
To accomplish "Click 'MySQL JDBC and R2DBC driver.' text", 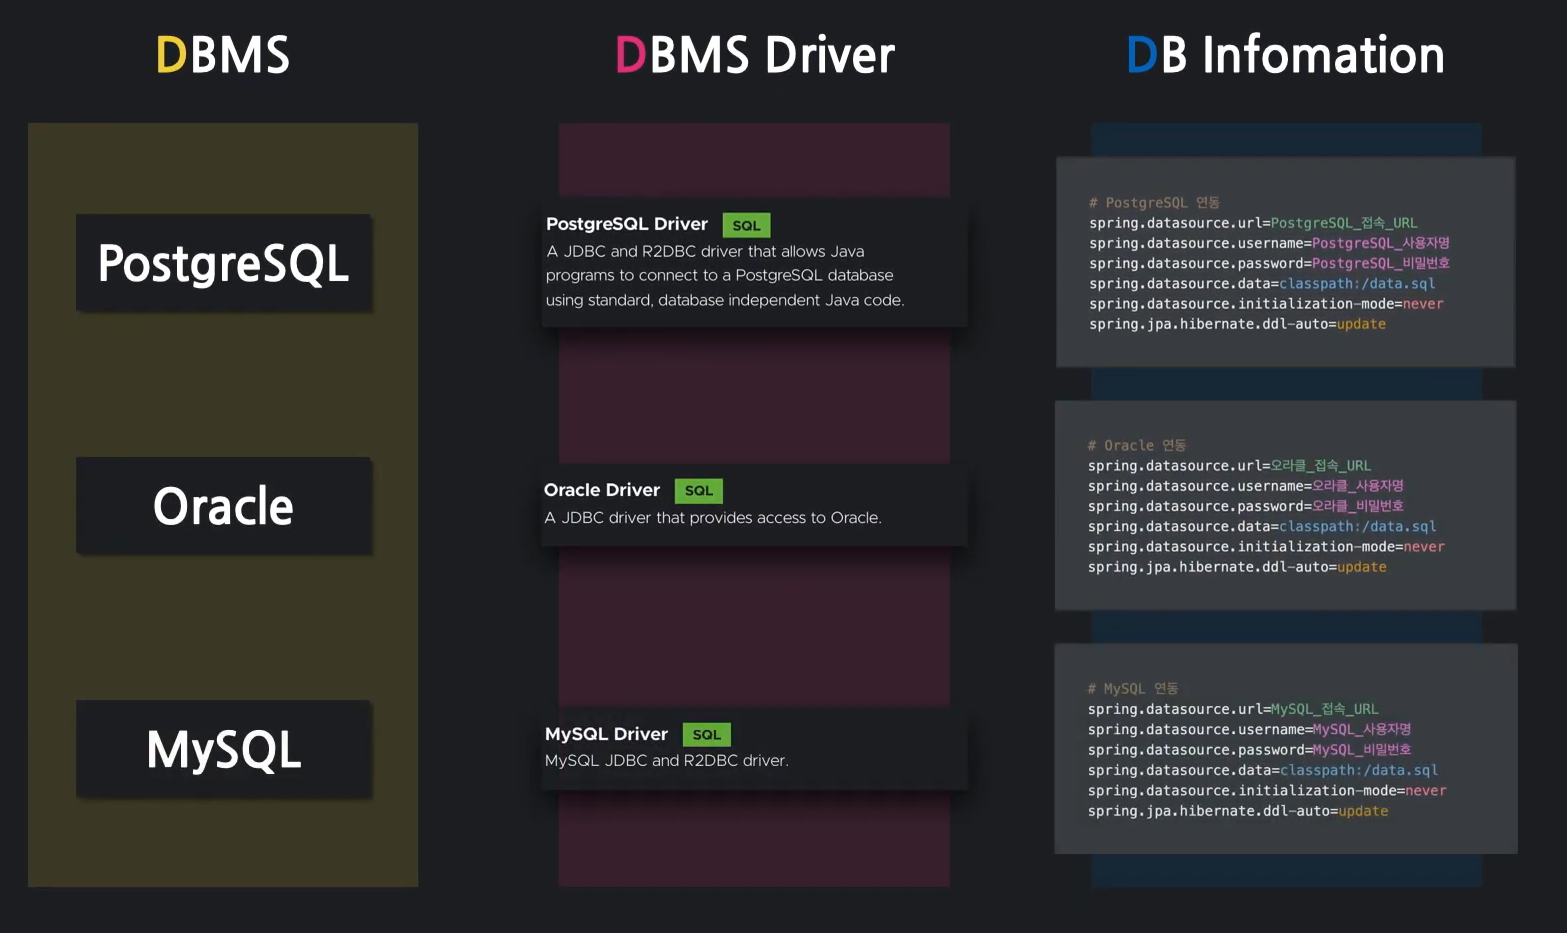I will 667,761.
